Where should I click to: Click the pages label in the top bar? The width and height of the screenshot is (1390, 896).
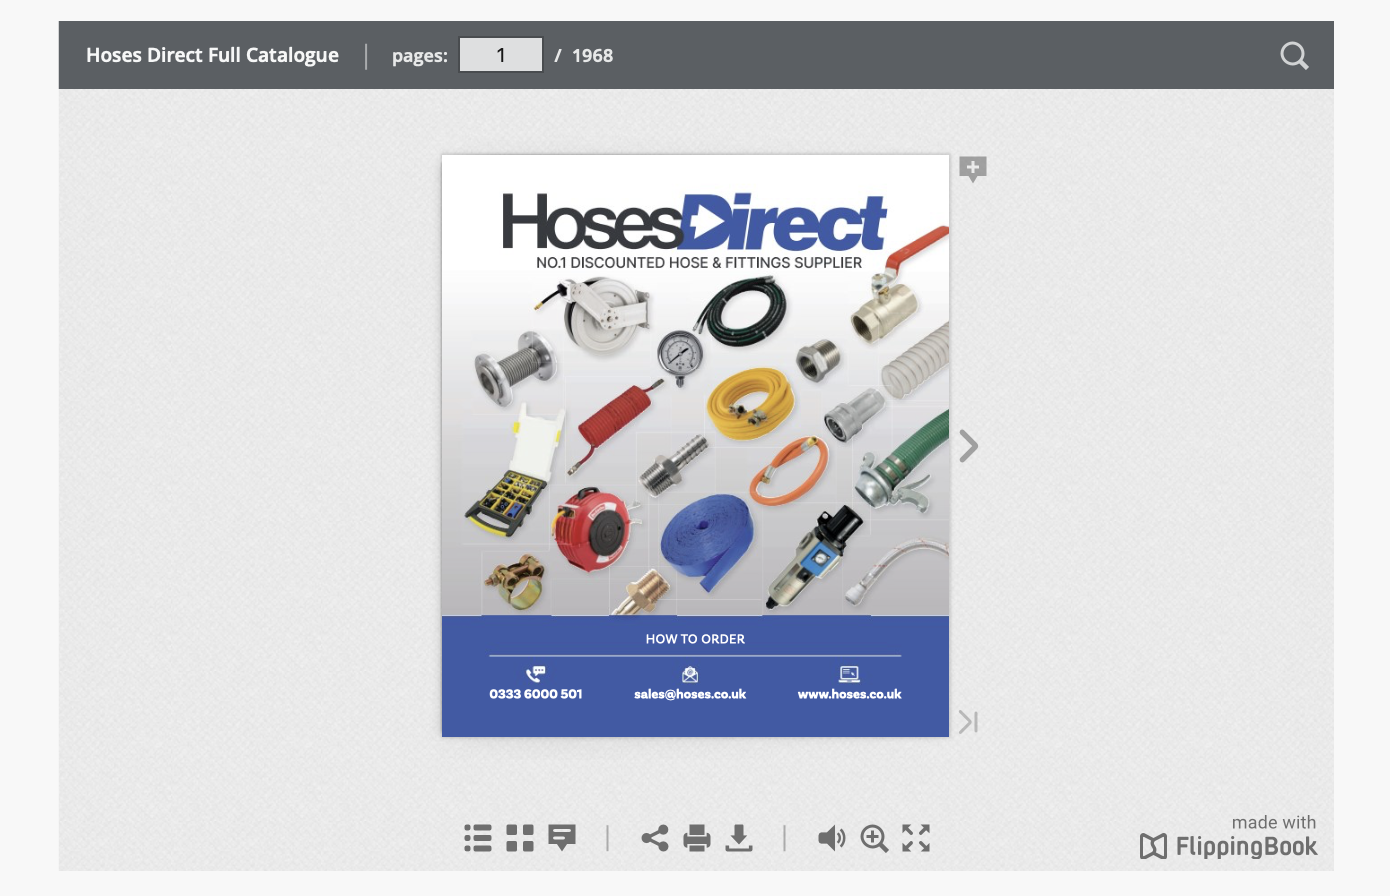click(x=419, y=55)
